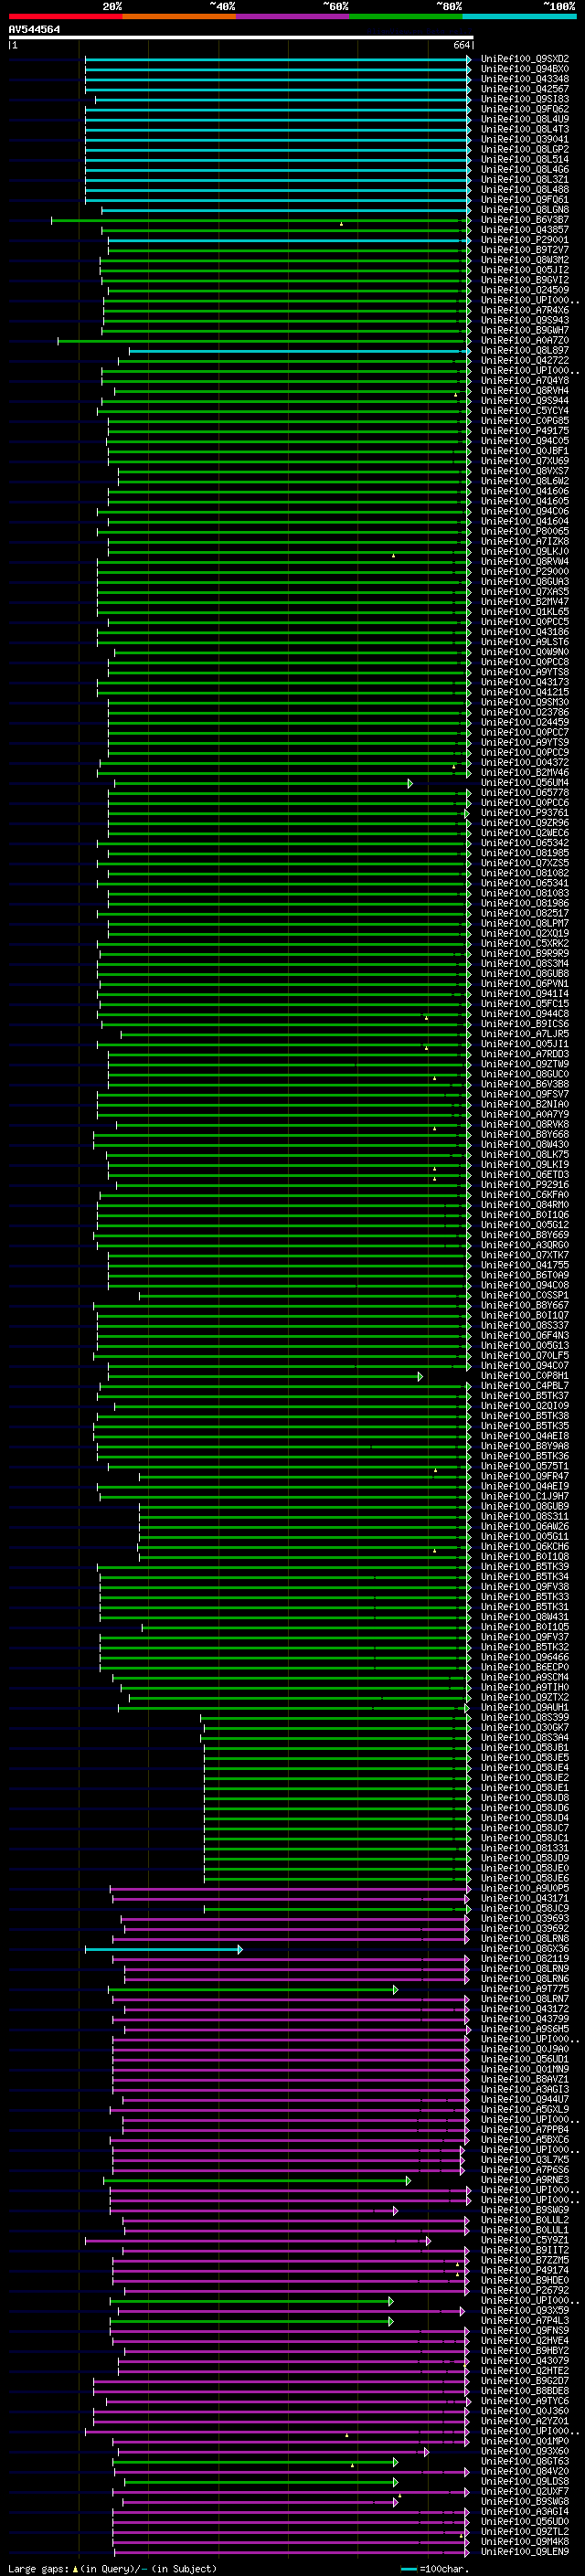Open hit UniRef100_Q9SI83
The width and height of the screenshot is (585, 2576).
click(525, 99)
